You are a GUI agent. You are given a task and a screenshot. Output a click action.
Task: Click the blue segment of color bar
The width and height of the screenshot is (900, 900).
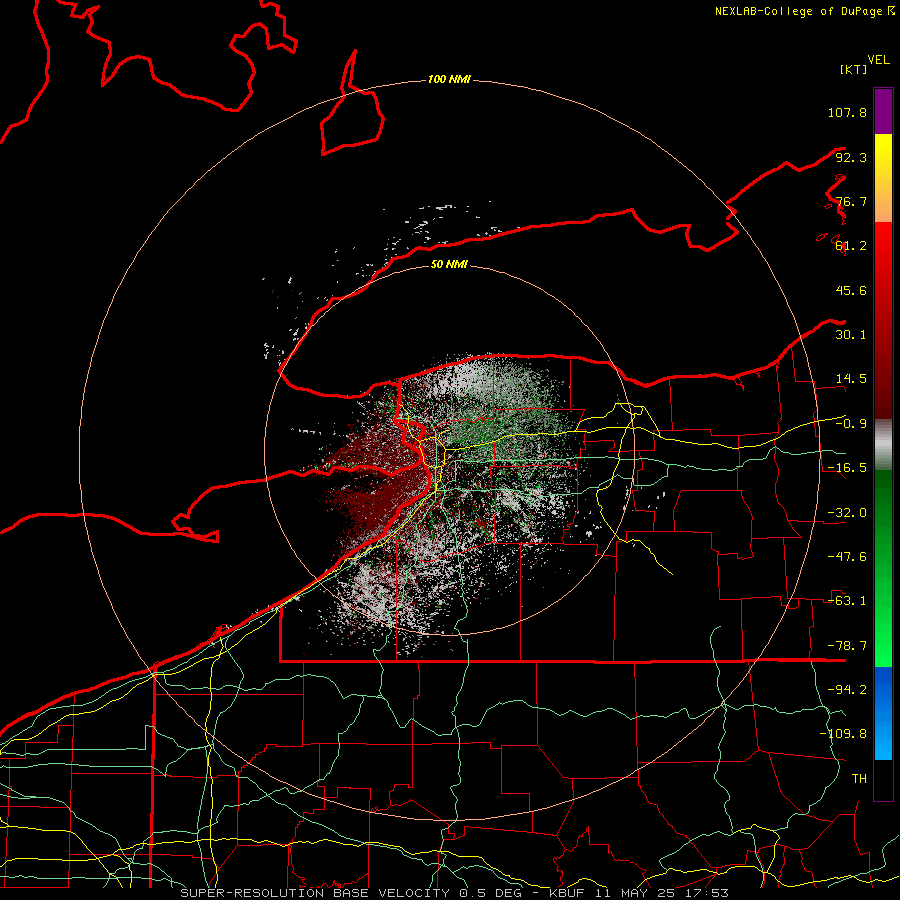pyautogui.click(x=883, y=713)
